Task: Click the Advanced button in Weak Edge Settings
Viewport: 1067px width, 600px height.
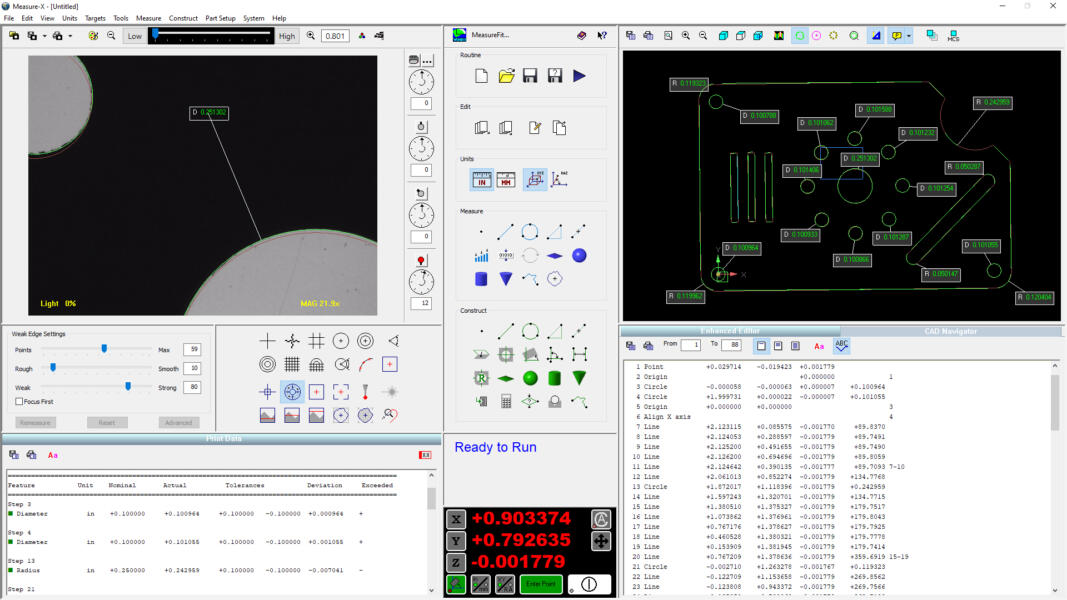Action: tap(179, 423)
